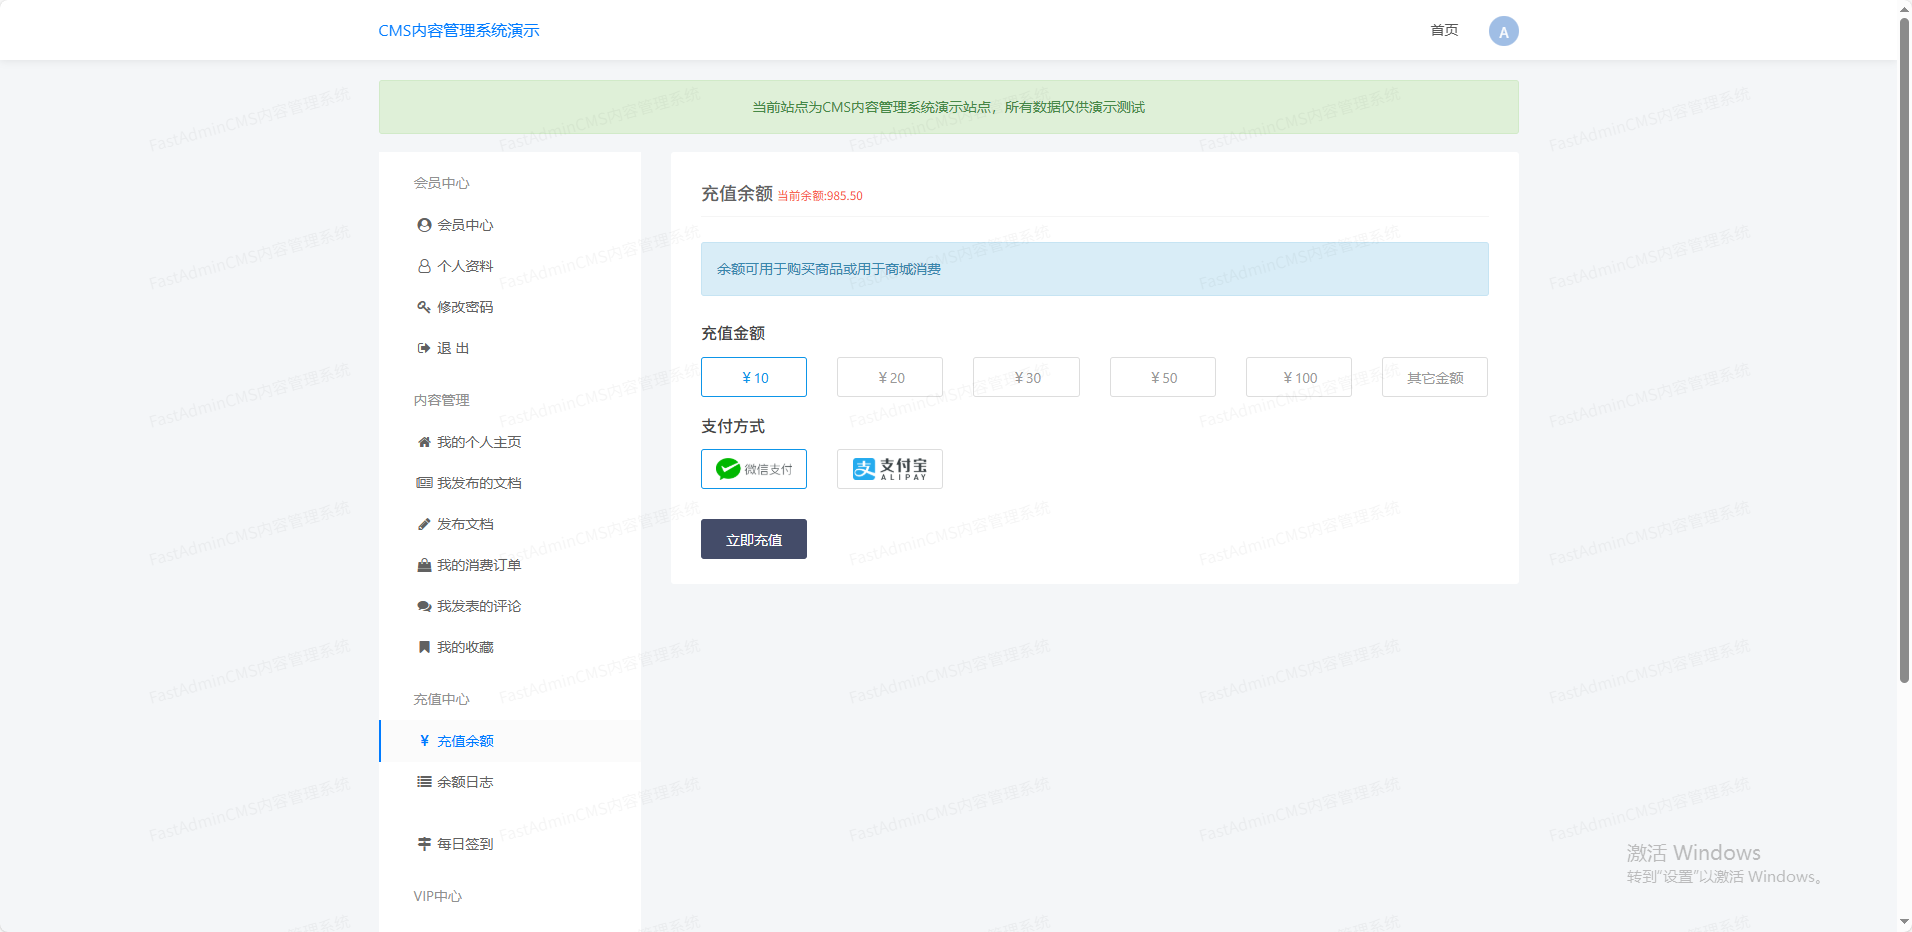The height and width of the screenshot is (932, 1912).
Task: Select the ¥10 recharge amount
Action: pos(754,377)
